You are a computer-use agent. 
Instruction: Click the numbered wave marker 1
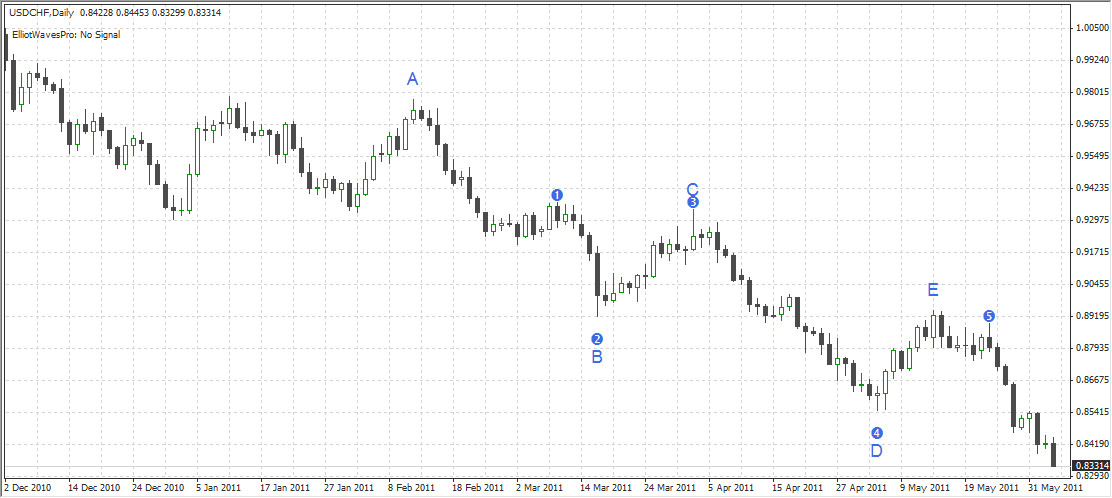click(x=558, y=194)
